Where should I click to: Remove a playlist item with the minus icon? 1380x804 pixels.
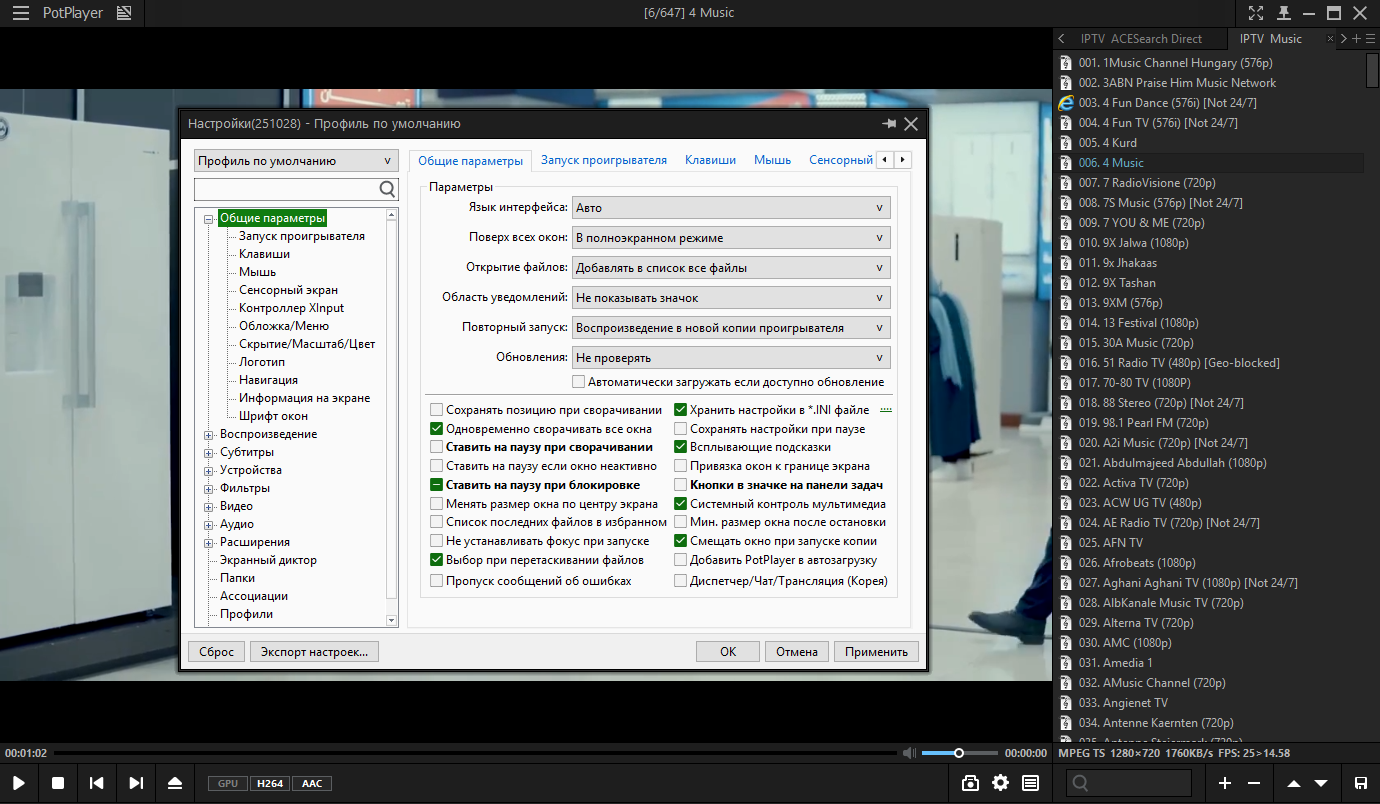click(1254, 783)
